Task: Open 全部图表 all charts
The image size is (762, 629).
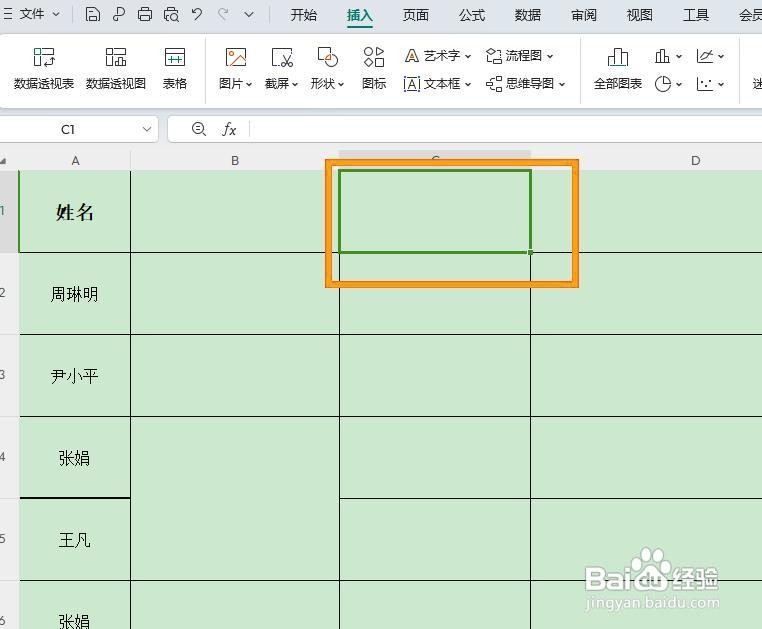Action: pos(618,69)
